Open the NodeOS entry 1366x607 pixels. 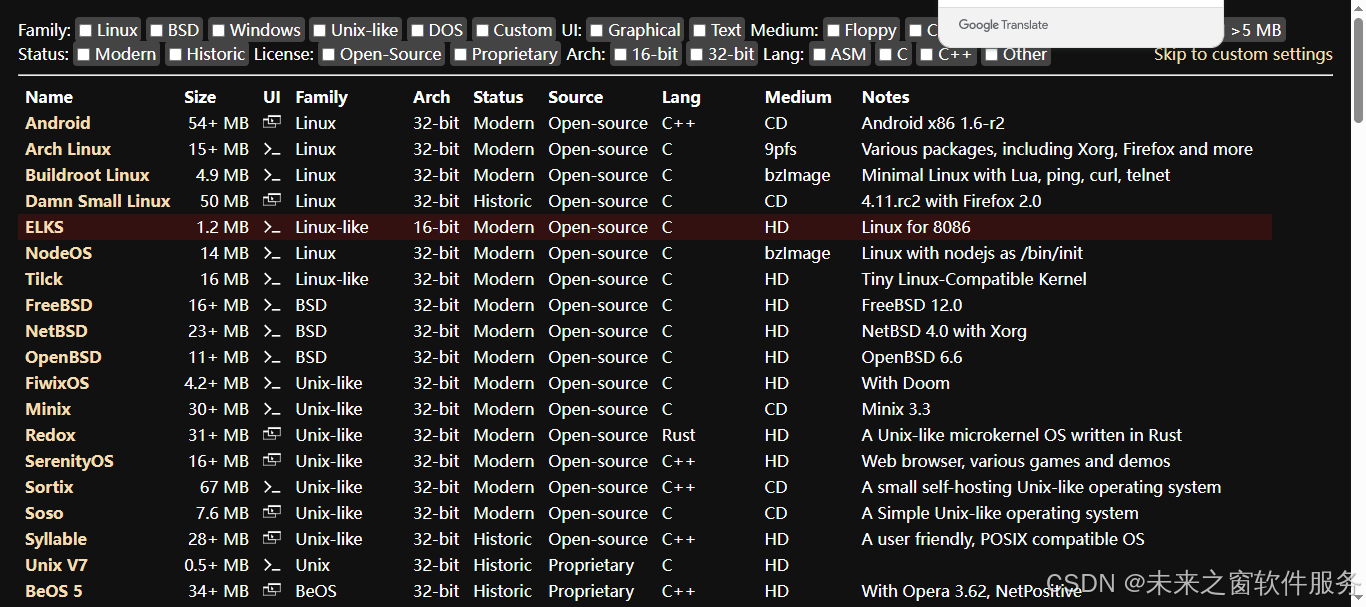(58, 253)
